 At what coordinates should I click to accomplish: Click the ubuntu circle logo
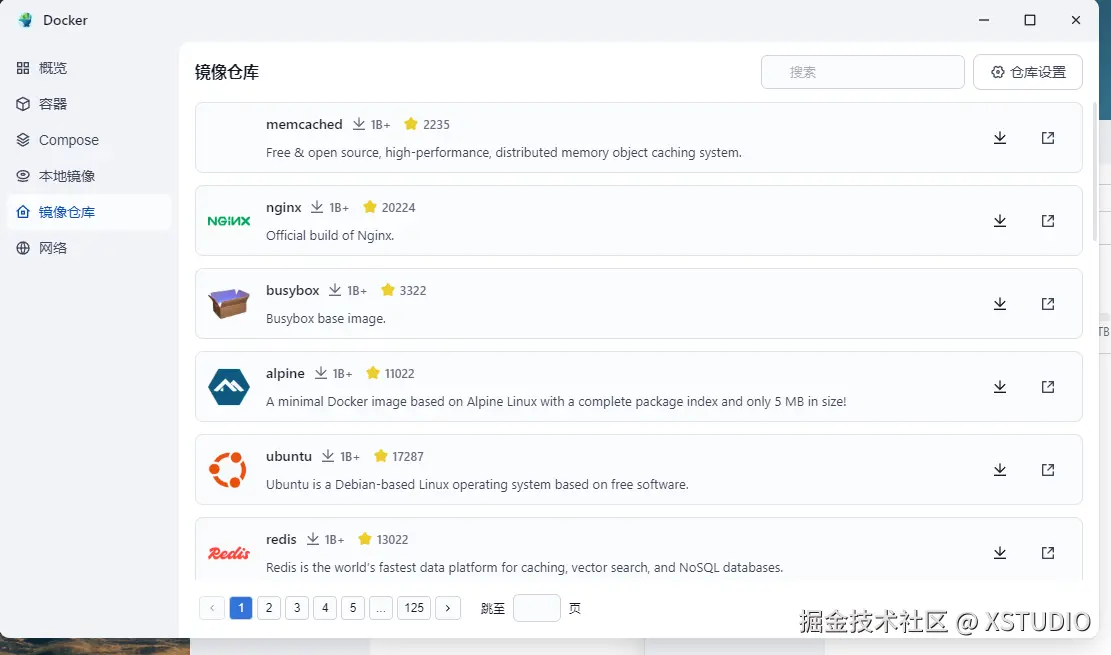coord(228,469)
